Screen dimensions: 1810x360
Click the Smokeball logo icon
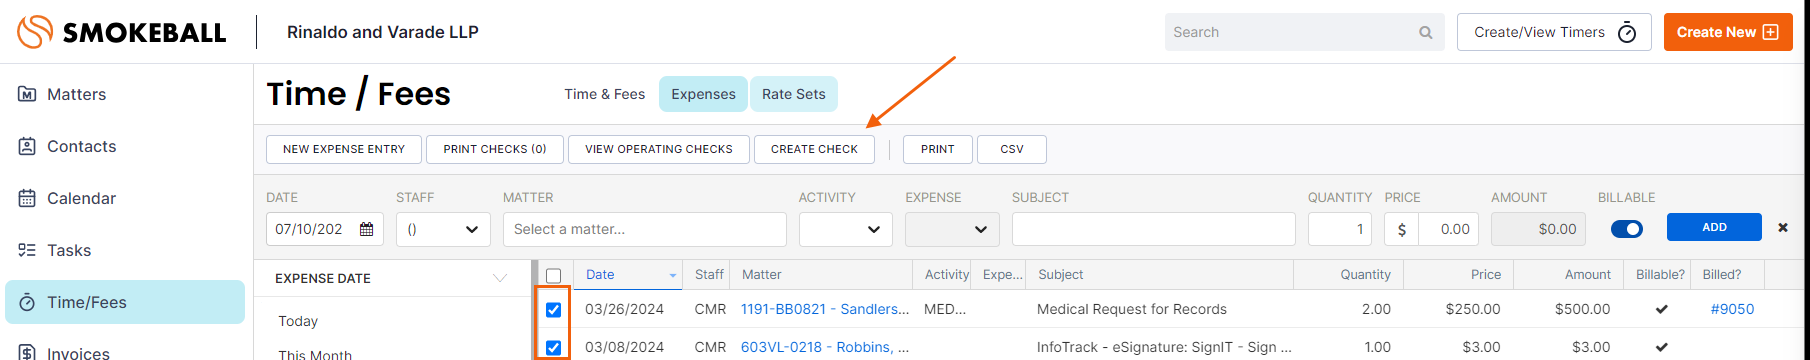[35, 32]
